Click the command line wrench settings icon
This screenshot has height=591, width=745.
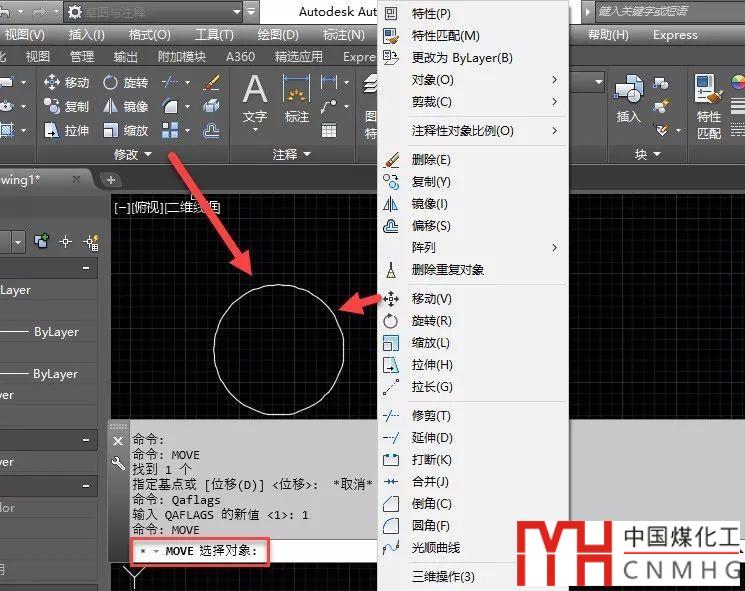tap(118, 464)
